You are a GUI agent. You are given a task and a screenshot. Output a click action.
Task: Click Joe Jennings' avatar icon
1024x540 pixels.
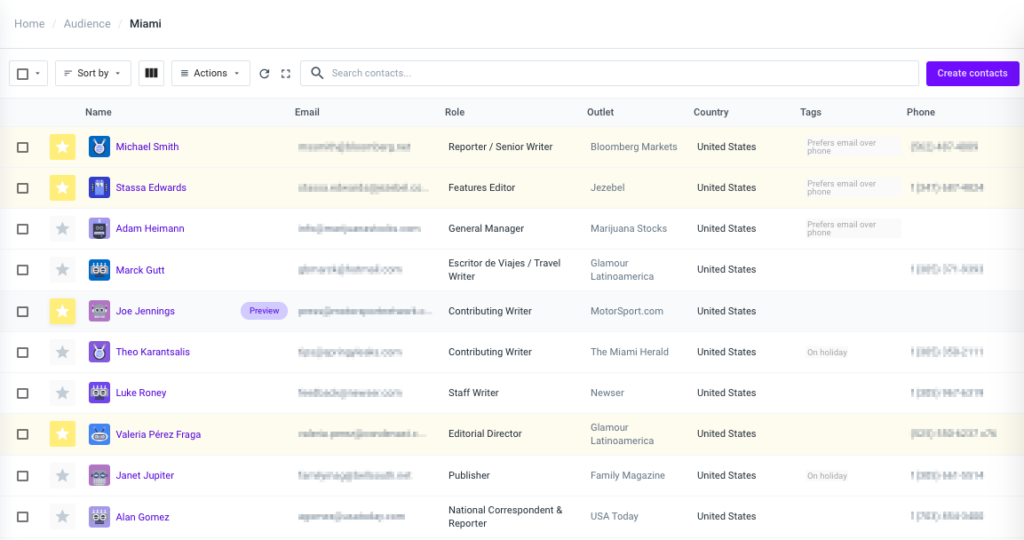pyautogui.click(x=99, y=311)
